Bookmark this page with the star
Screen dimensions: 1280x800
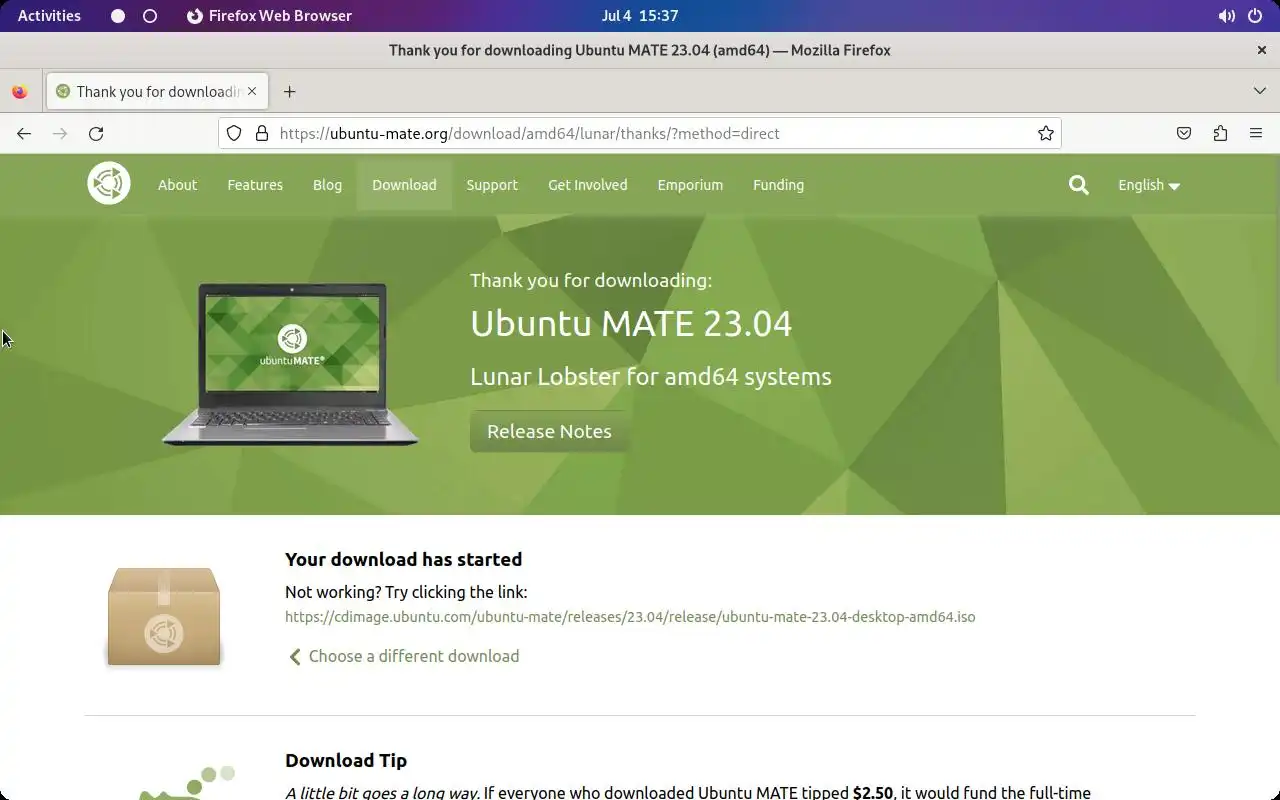(1046, 133)
